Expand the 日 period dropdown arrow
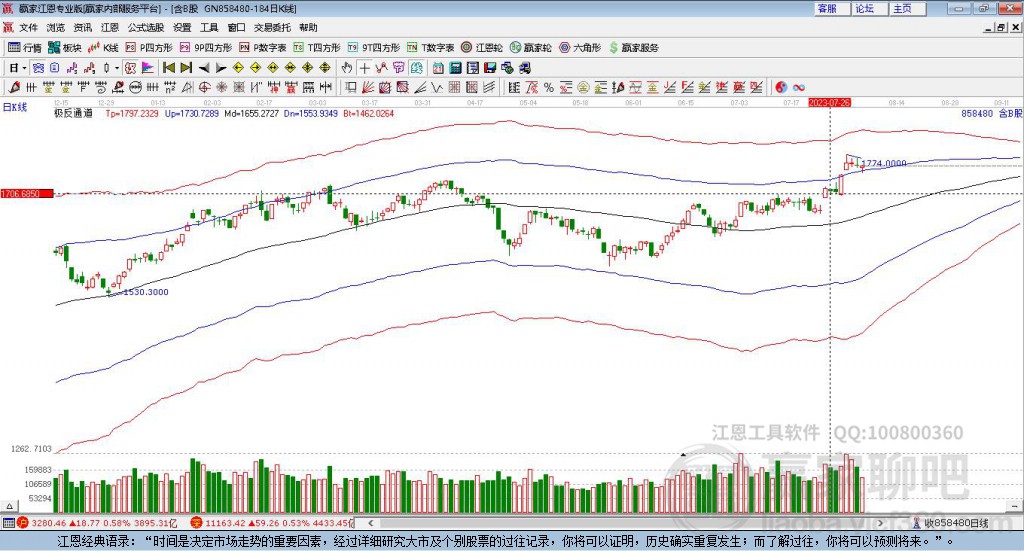This screenshot has width=1024, height=551. pyautogui.click(x=23, y=68)
